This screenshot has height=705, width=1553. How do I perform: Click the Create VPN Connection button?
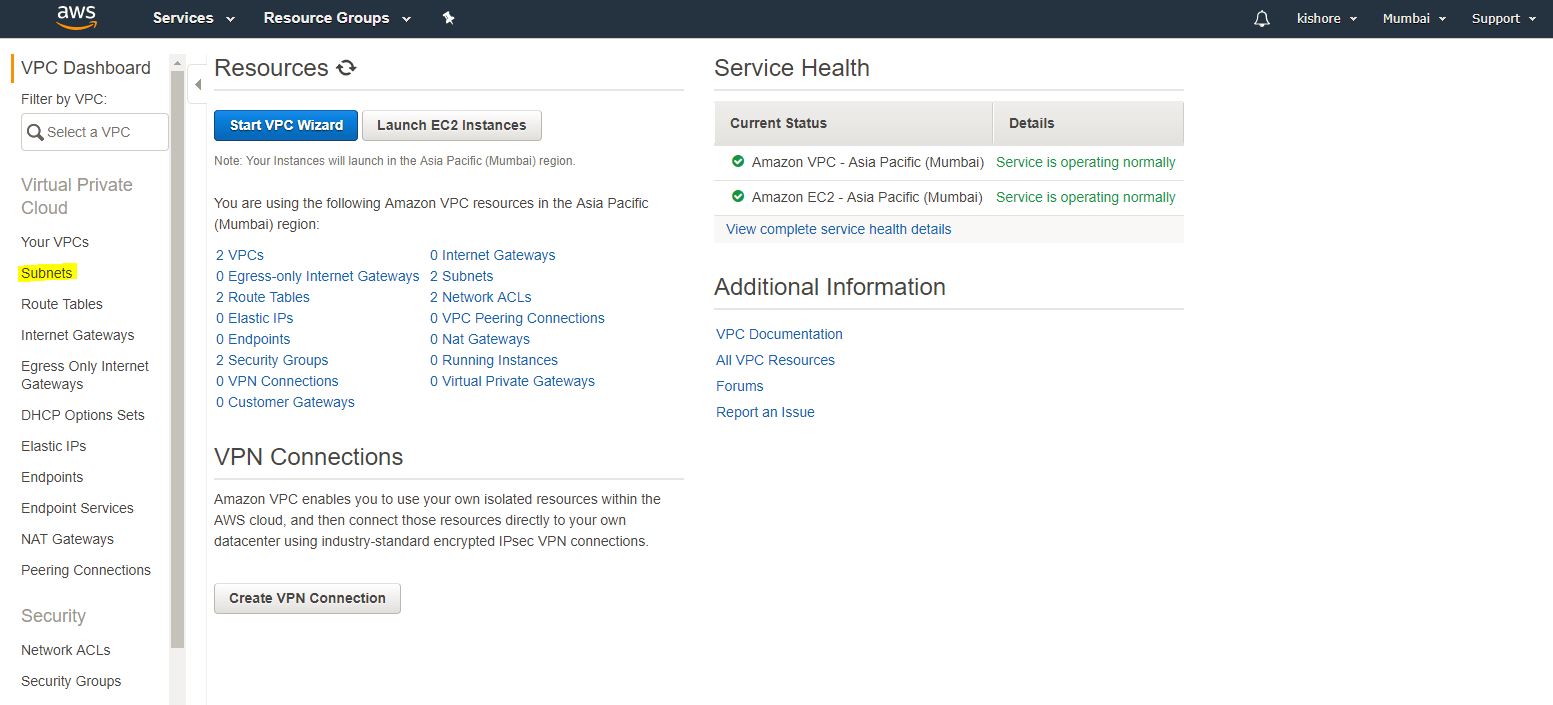pyautogui.click(x=307, y=598)
